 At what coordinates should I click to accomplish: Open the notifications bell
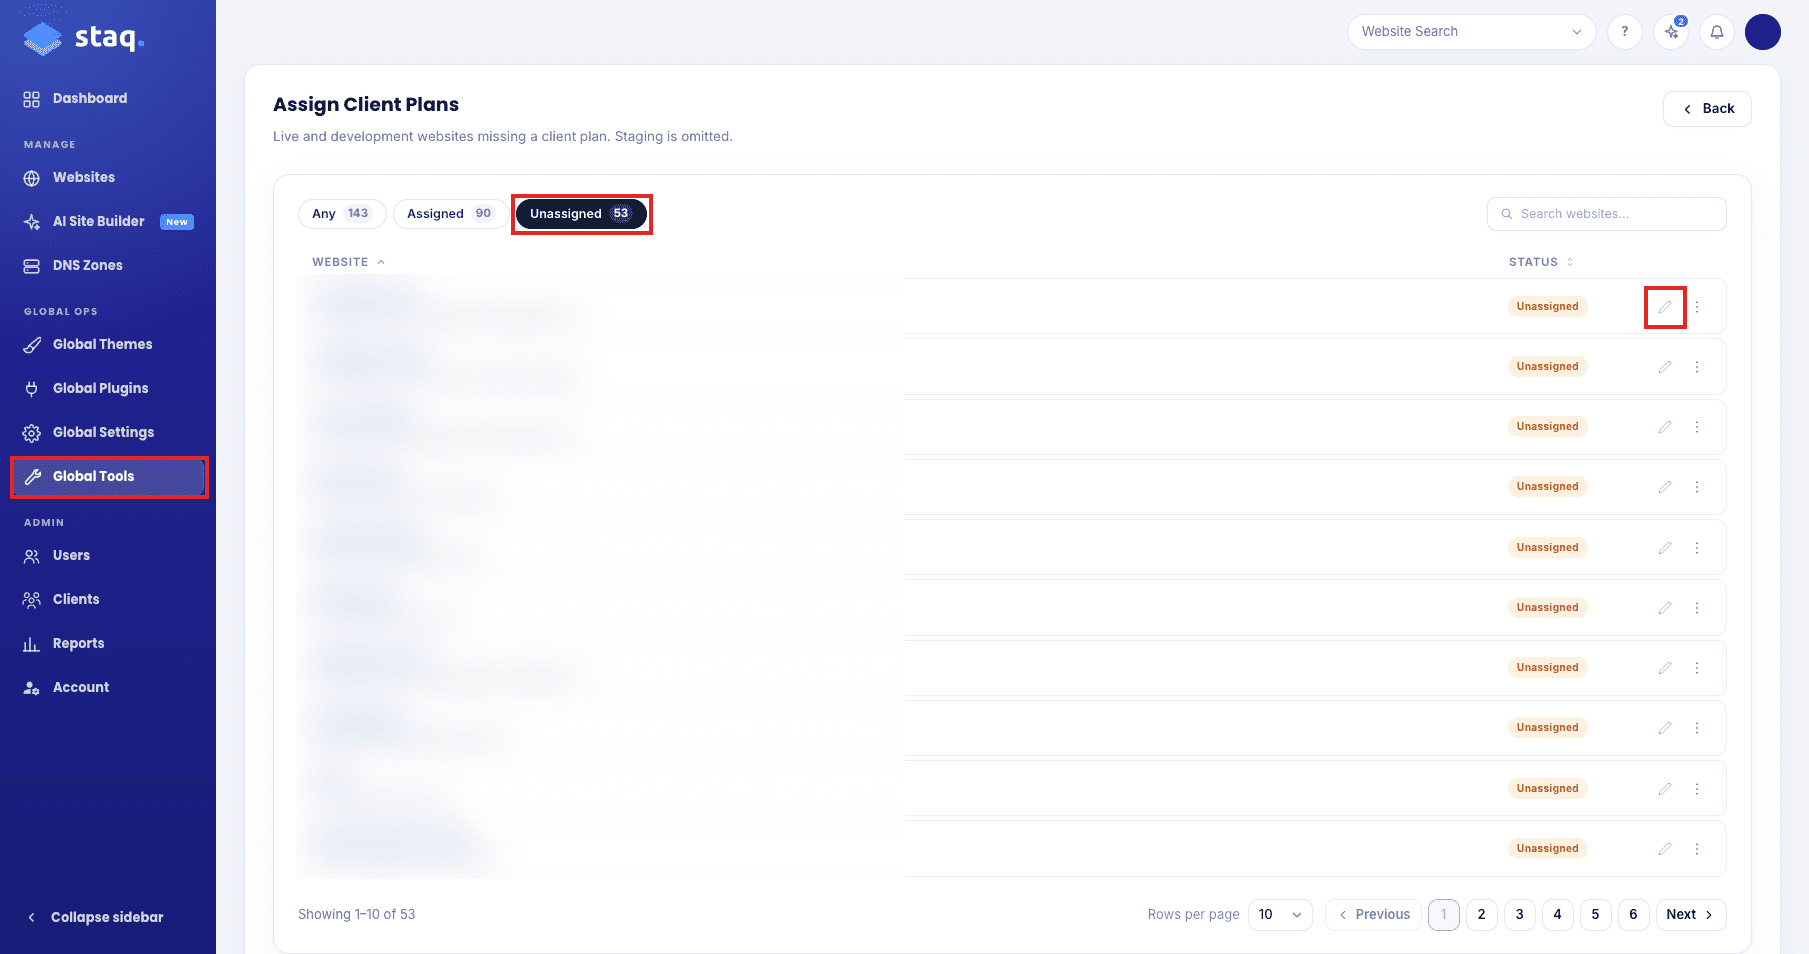(1717, 32)
